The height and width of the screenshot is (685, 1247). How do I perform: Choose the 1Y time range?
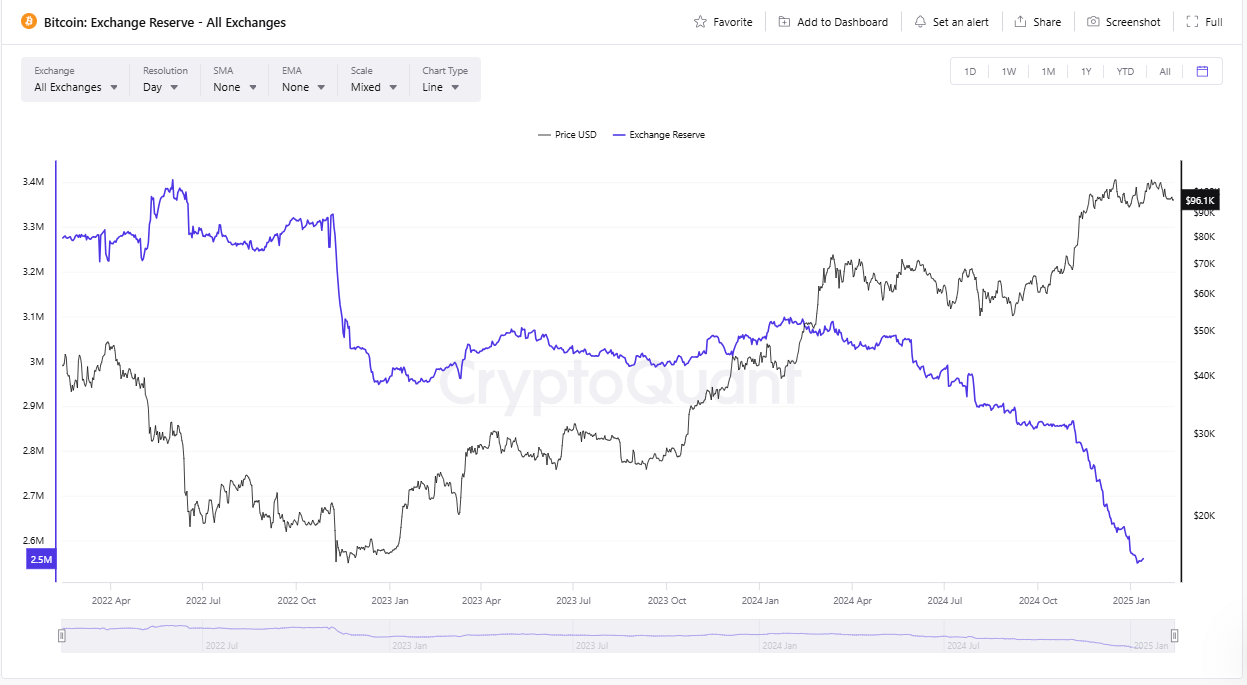click(x=1086, y=71)
